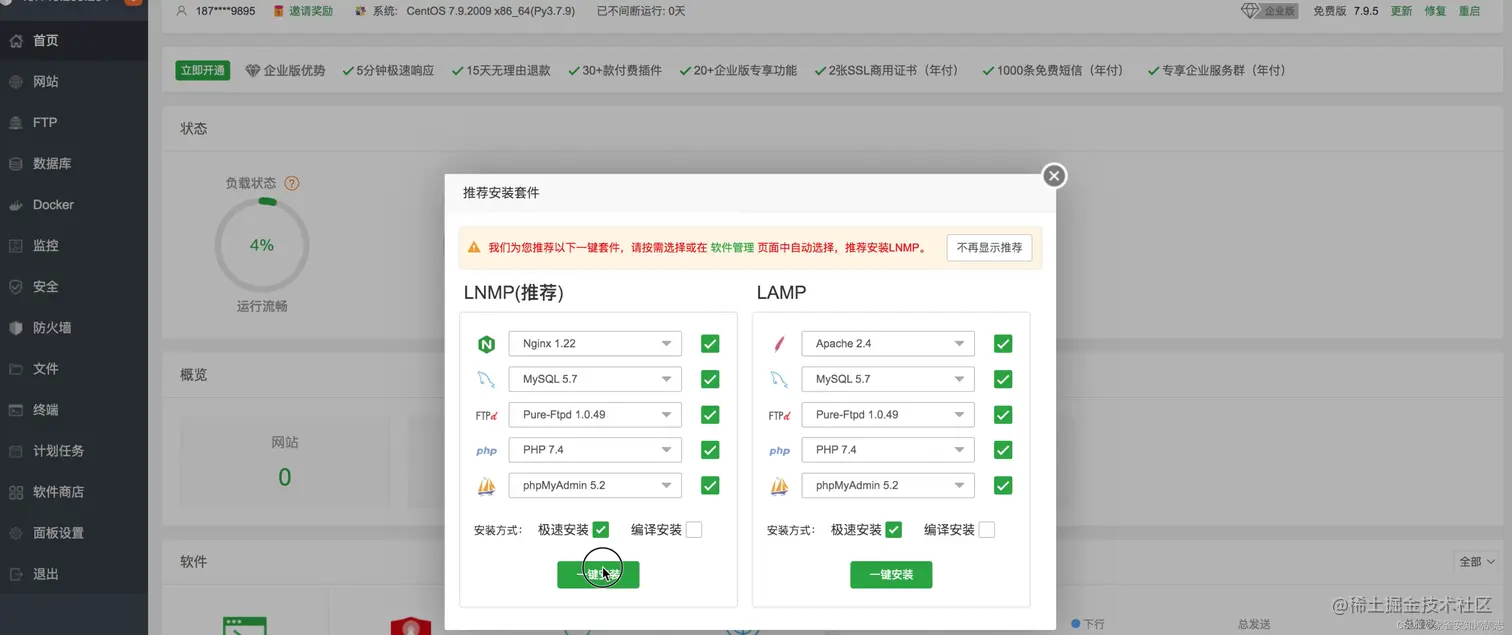Click the Apache feather icon in LAMP suite
The image size is (1512, 635).
[779, 343]
